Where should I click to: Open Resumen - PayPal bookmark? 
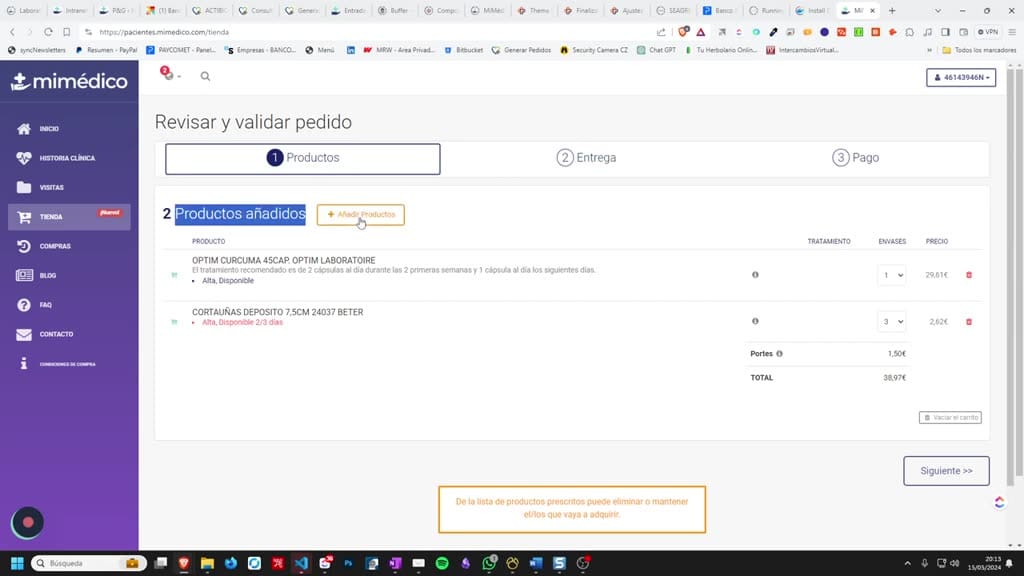[x=106, y=50]
